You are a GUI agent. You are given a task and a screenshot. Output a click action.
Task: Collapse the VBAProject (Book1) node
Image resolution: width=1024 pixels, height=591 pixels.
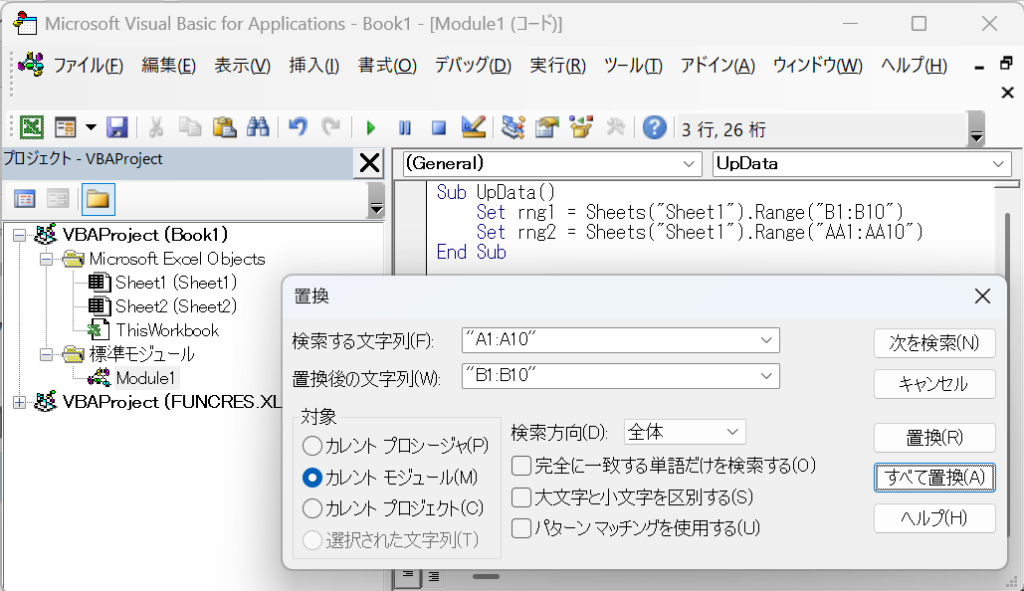click(20, 234)
